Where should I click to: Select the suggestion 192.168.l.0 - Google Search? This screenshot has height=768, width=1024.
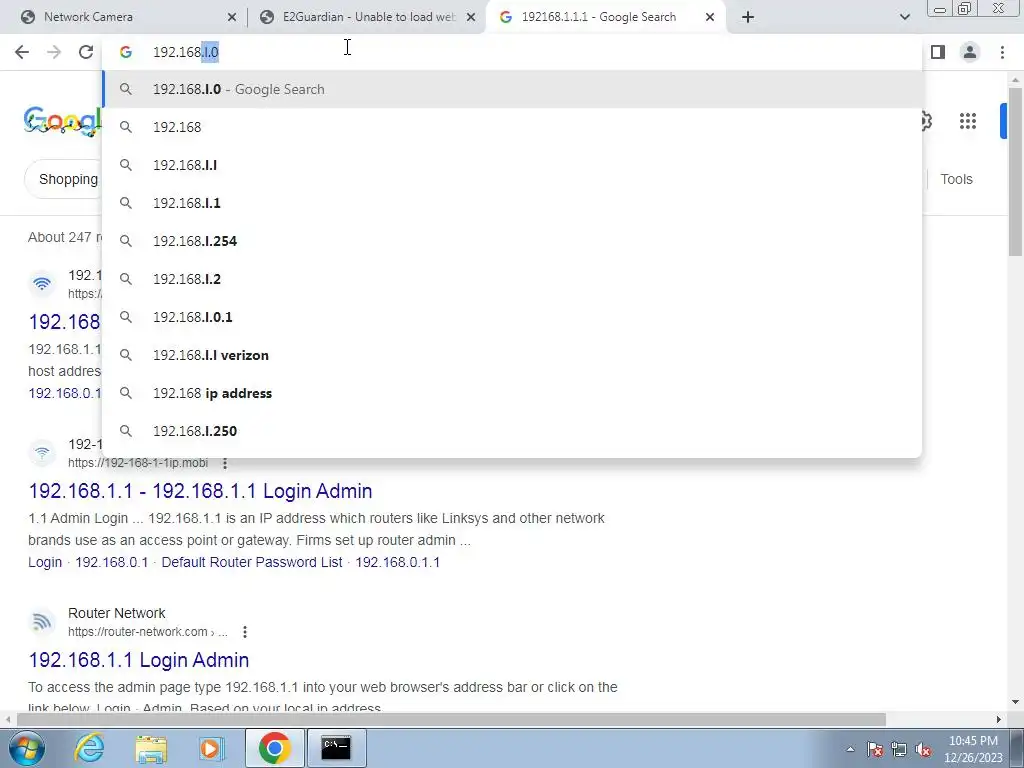(512, 89)
